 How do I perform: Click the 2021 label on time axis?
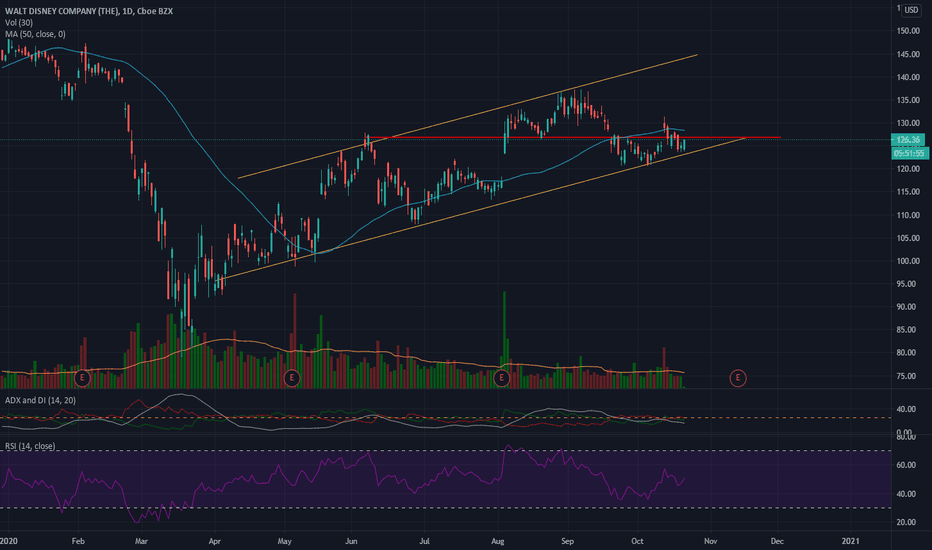851,541
